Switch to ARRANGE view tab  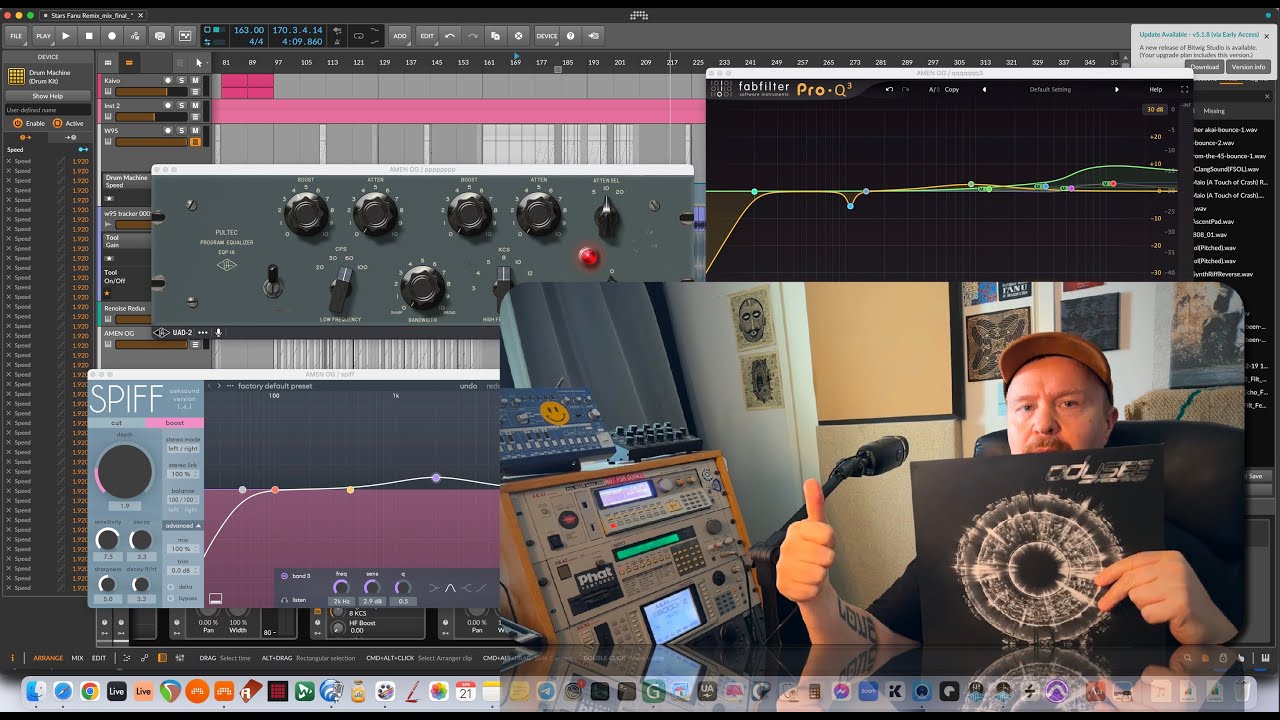[48, 658]
